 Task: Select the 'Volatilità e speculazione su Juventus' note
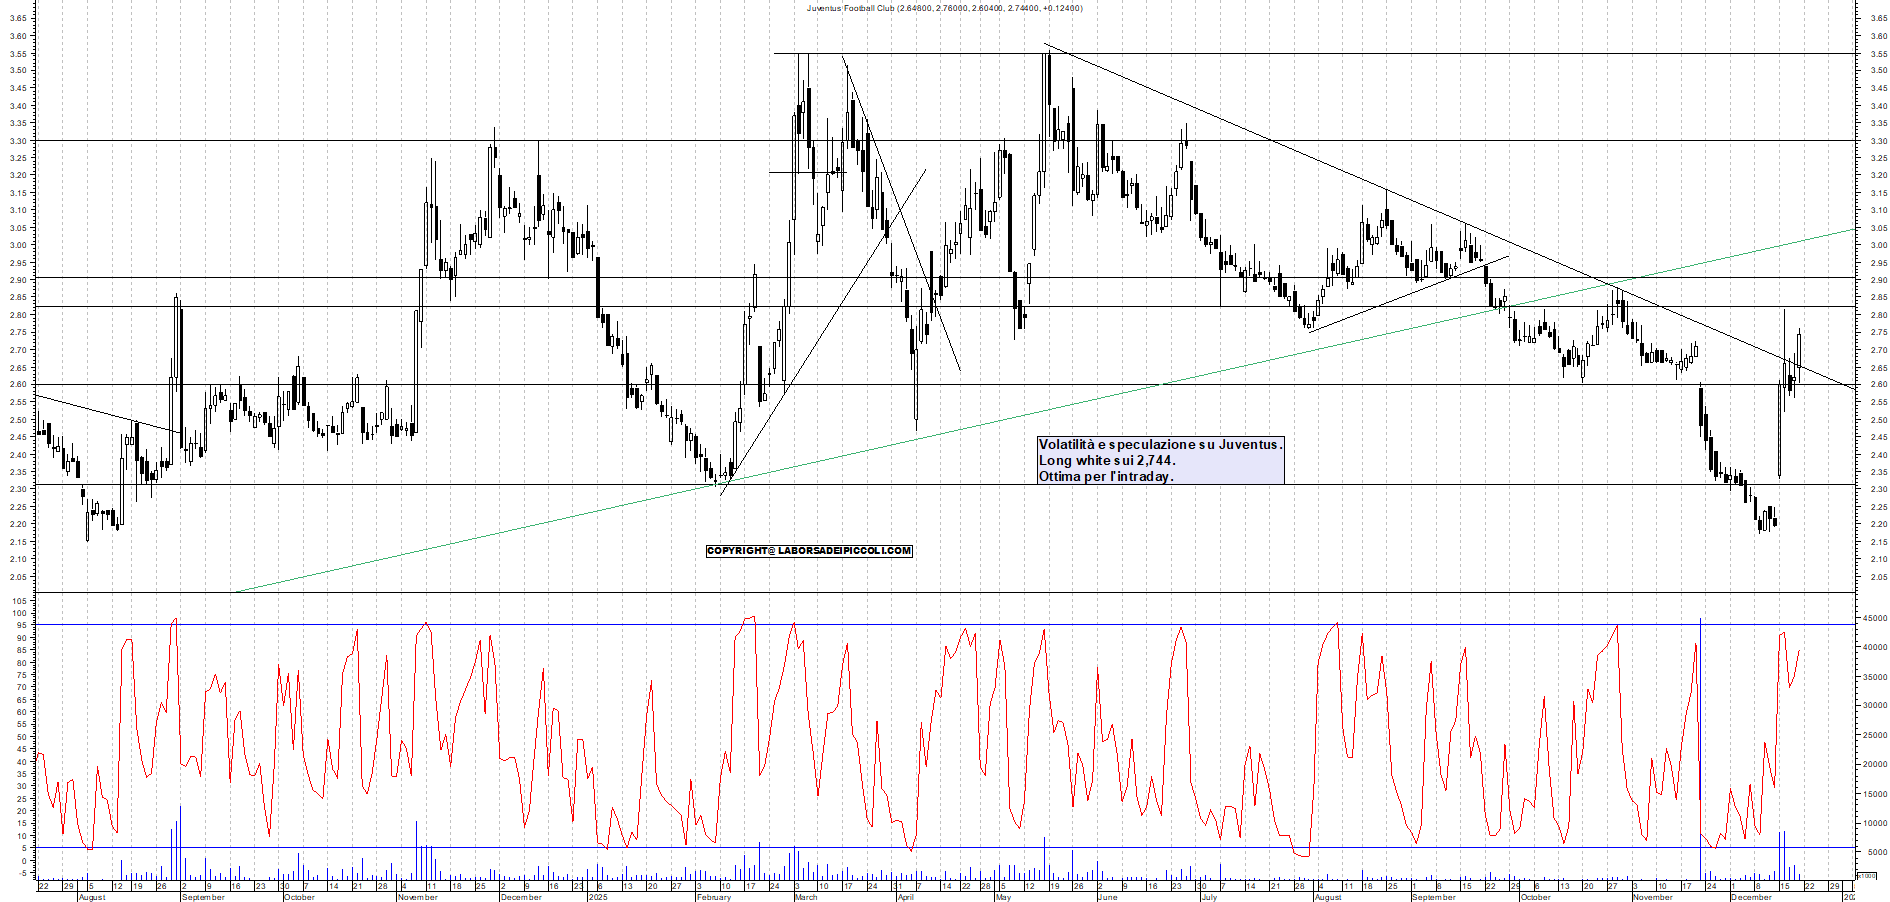coord(1159,444)
